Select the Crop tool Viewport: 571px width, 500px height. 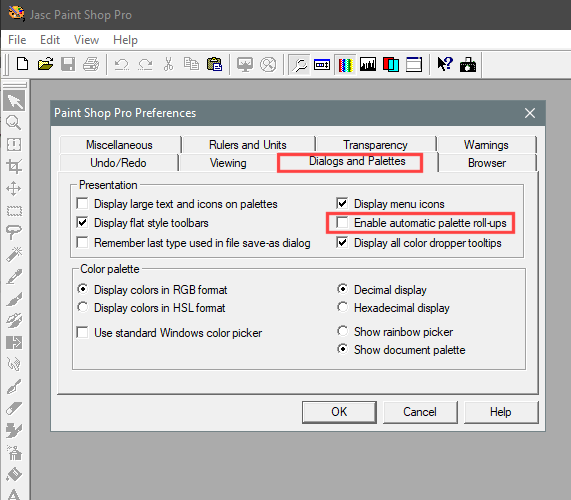tap(14, 166)
